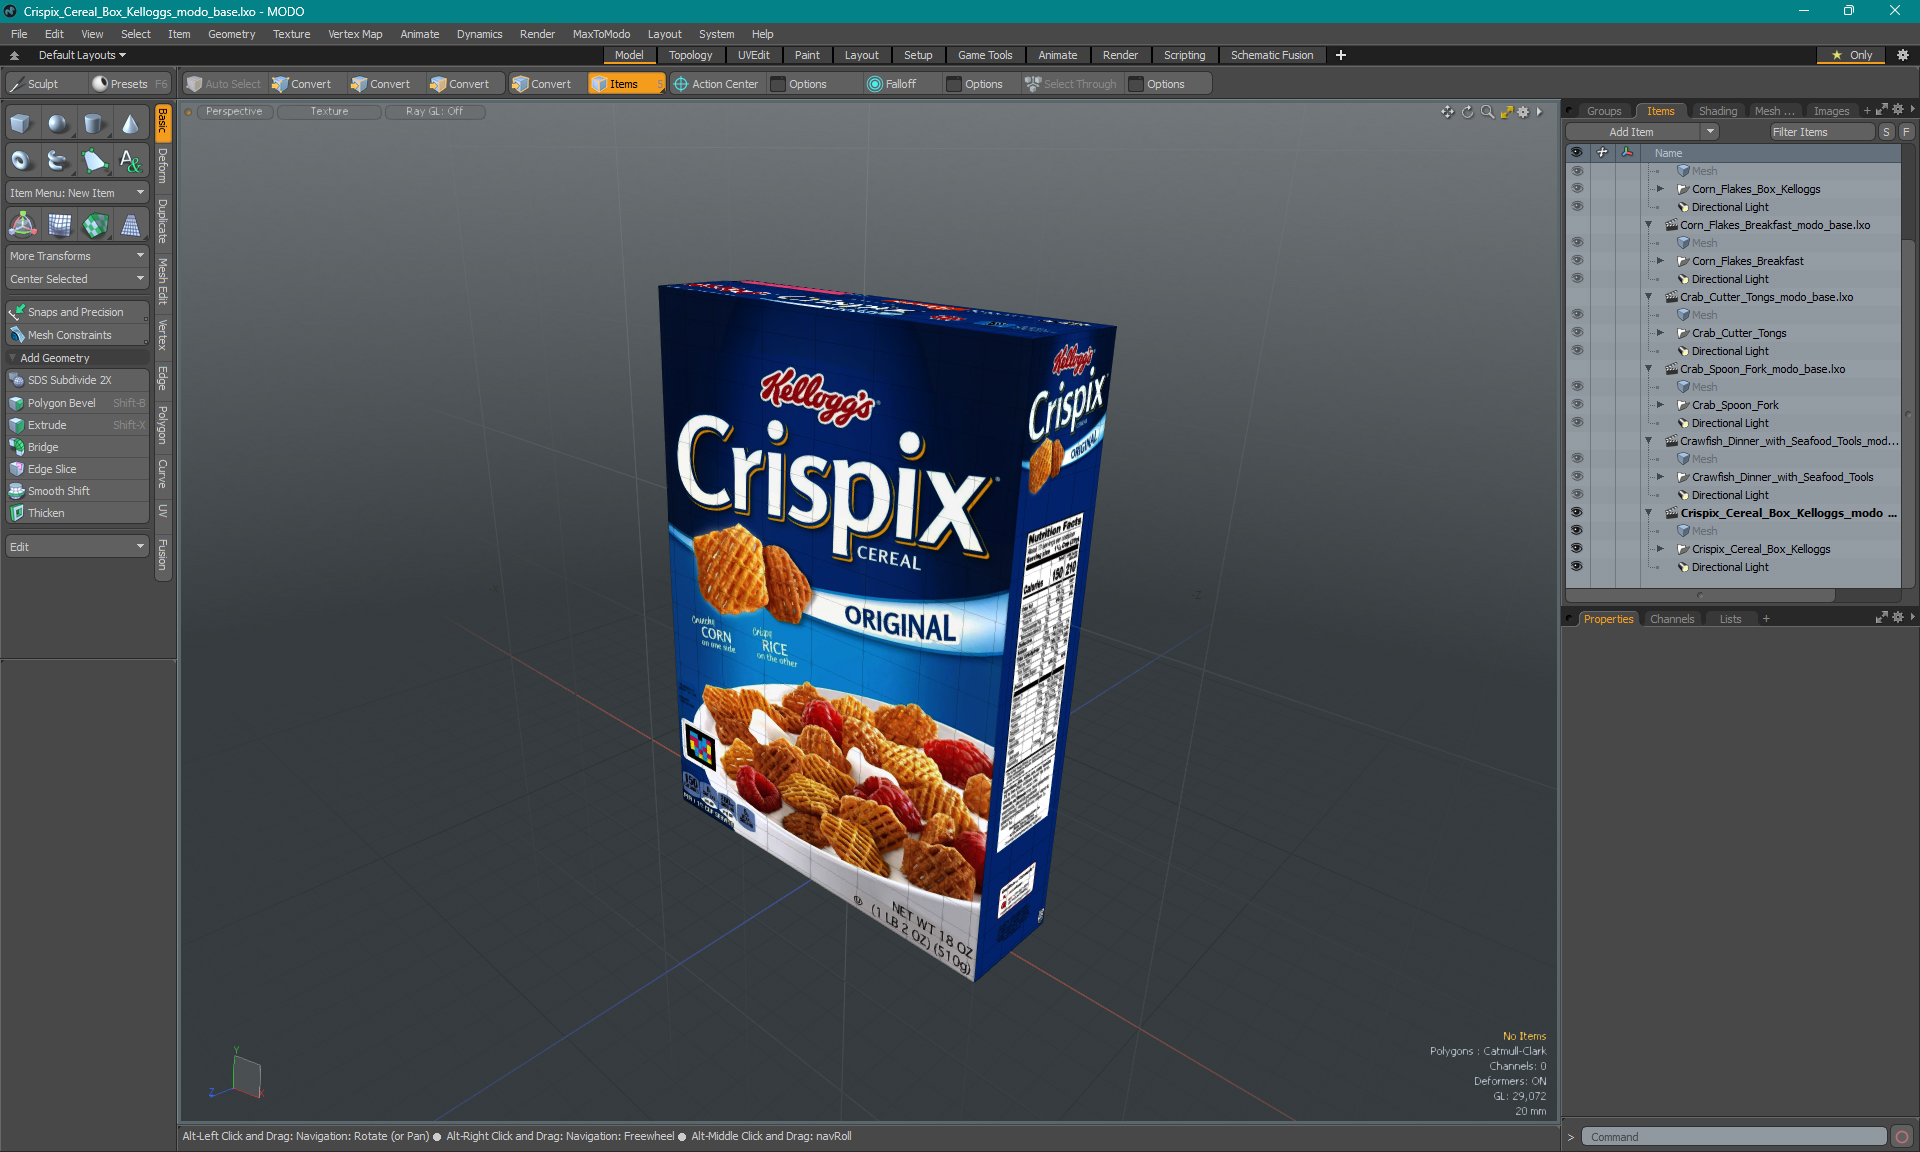
Task: Click into the Command input field
Action: (1733, 1137)
